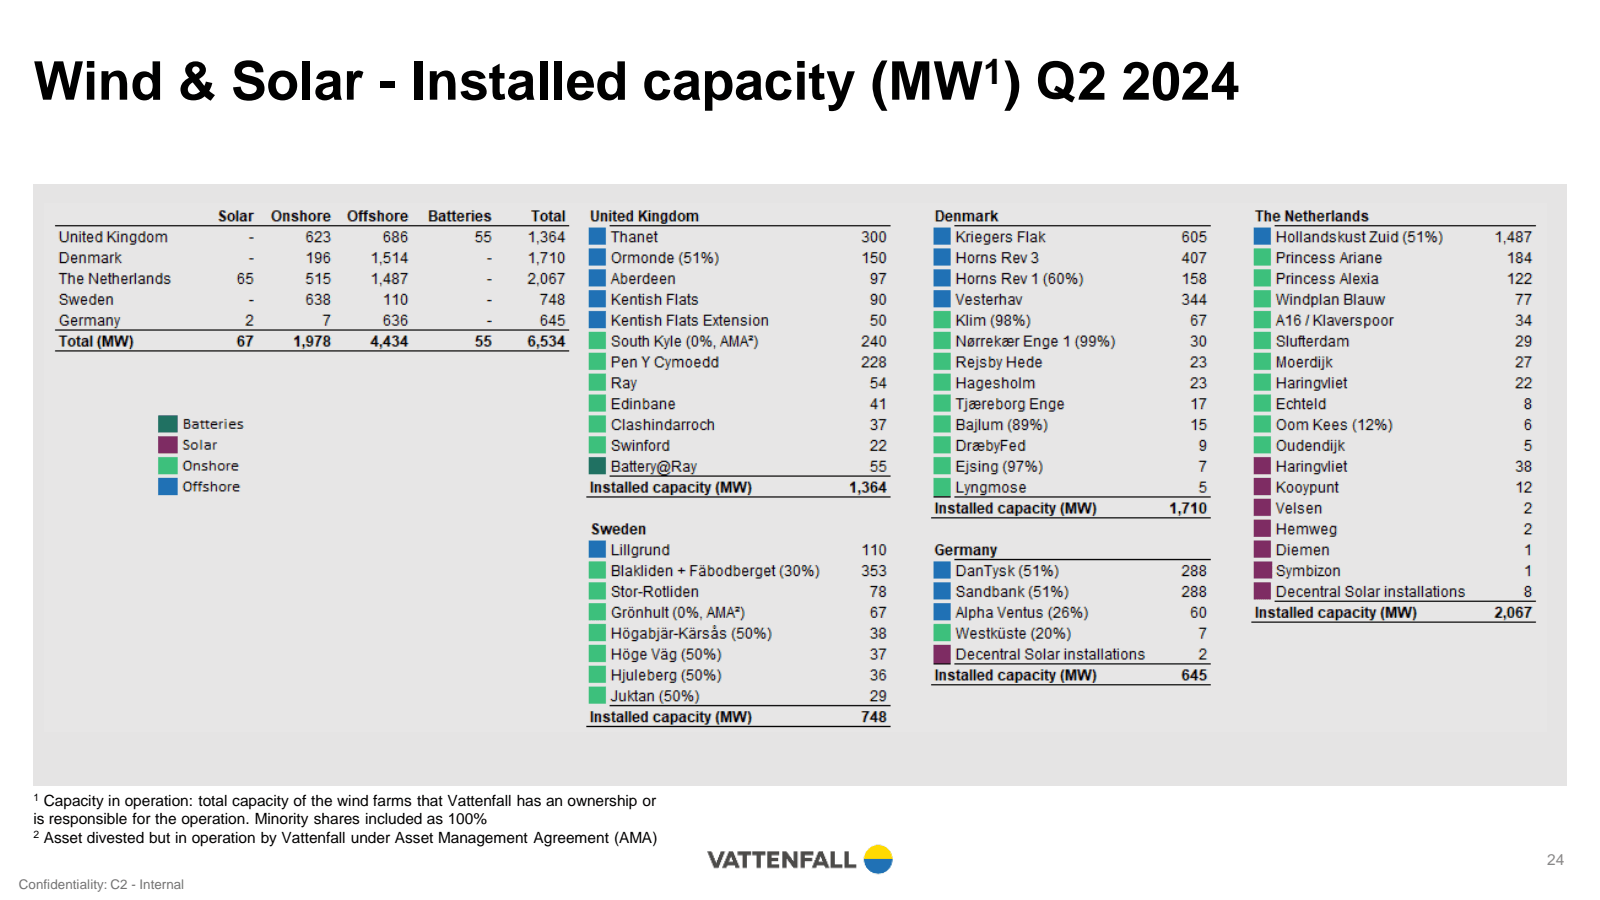1600x900 pixels.
Task: Click the blue square beside Lillgrund
Action: [x=597, y=550]
